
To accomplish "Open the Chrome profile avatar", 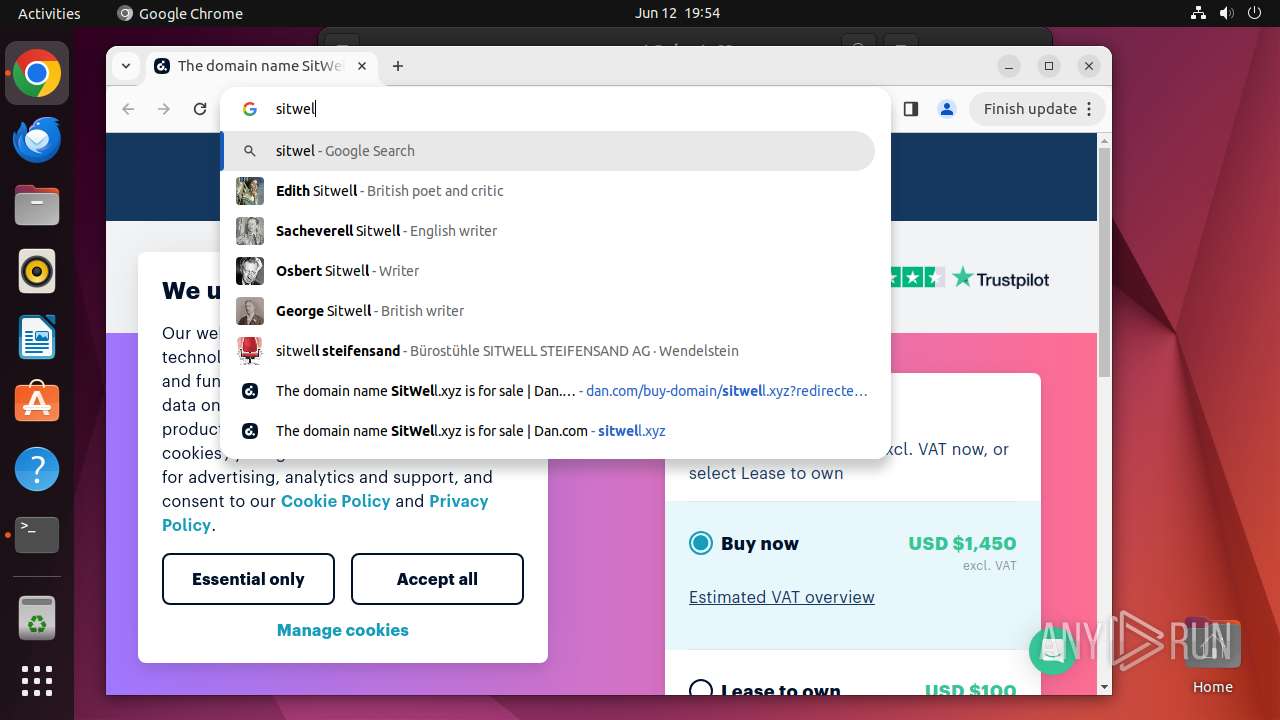I will coord(946,109).
